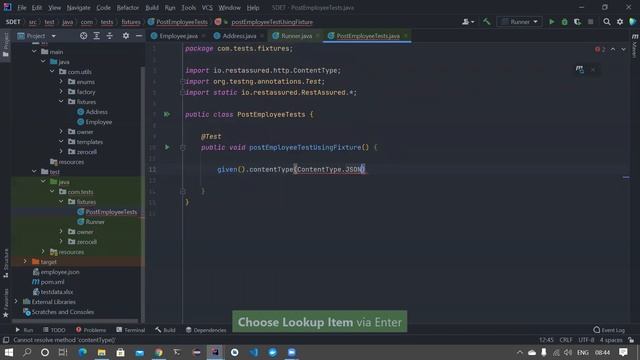Select pom.xml in project tree
640x360 pixels.
tap(52, 282)
